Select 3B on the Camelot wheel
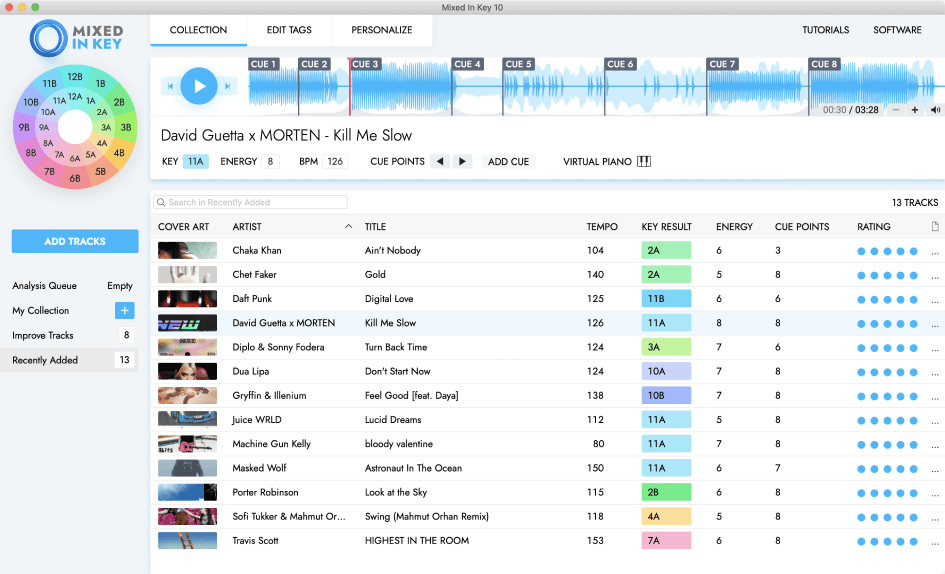This screenshot has height=574, width=945. click(x=126, y=127)
